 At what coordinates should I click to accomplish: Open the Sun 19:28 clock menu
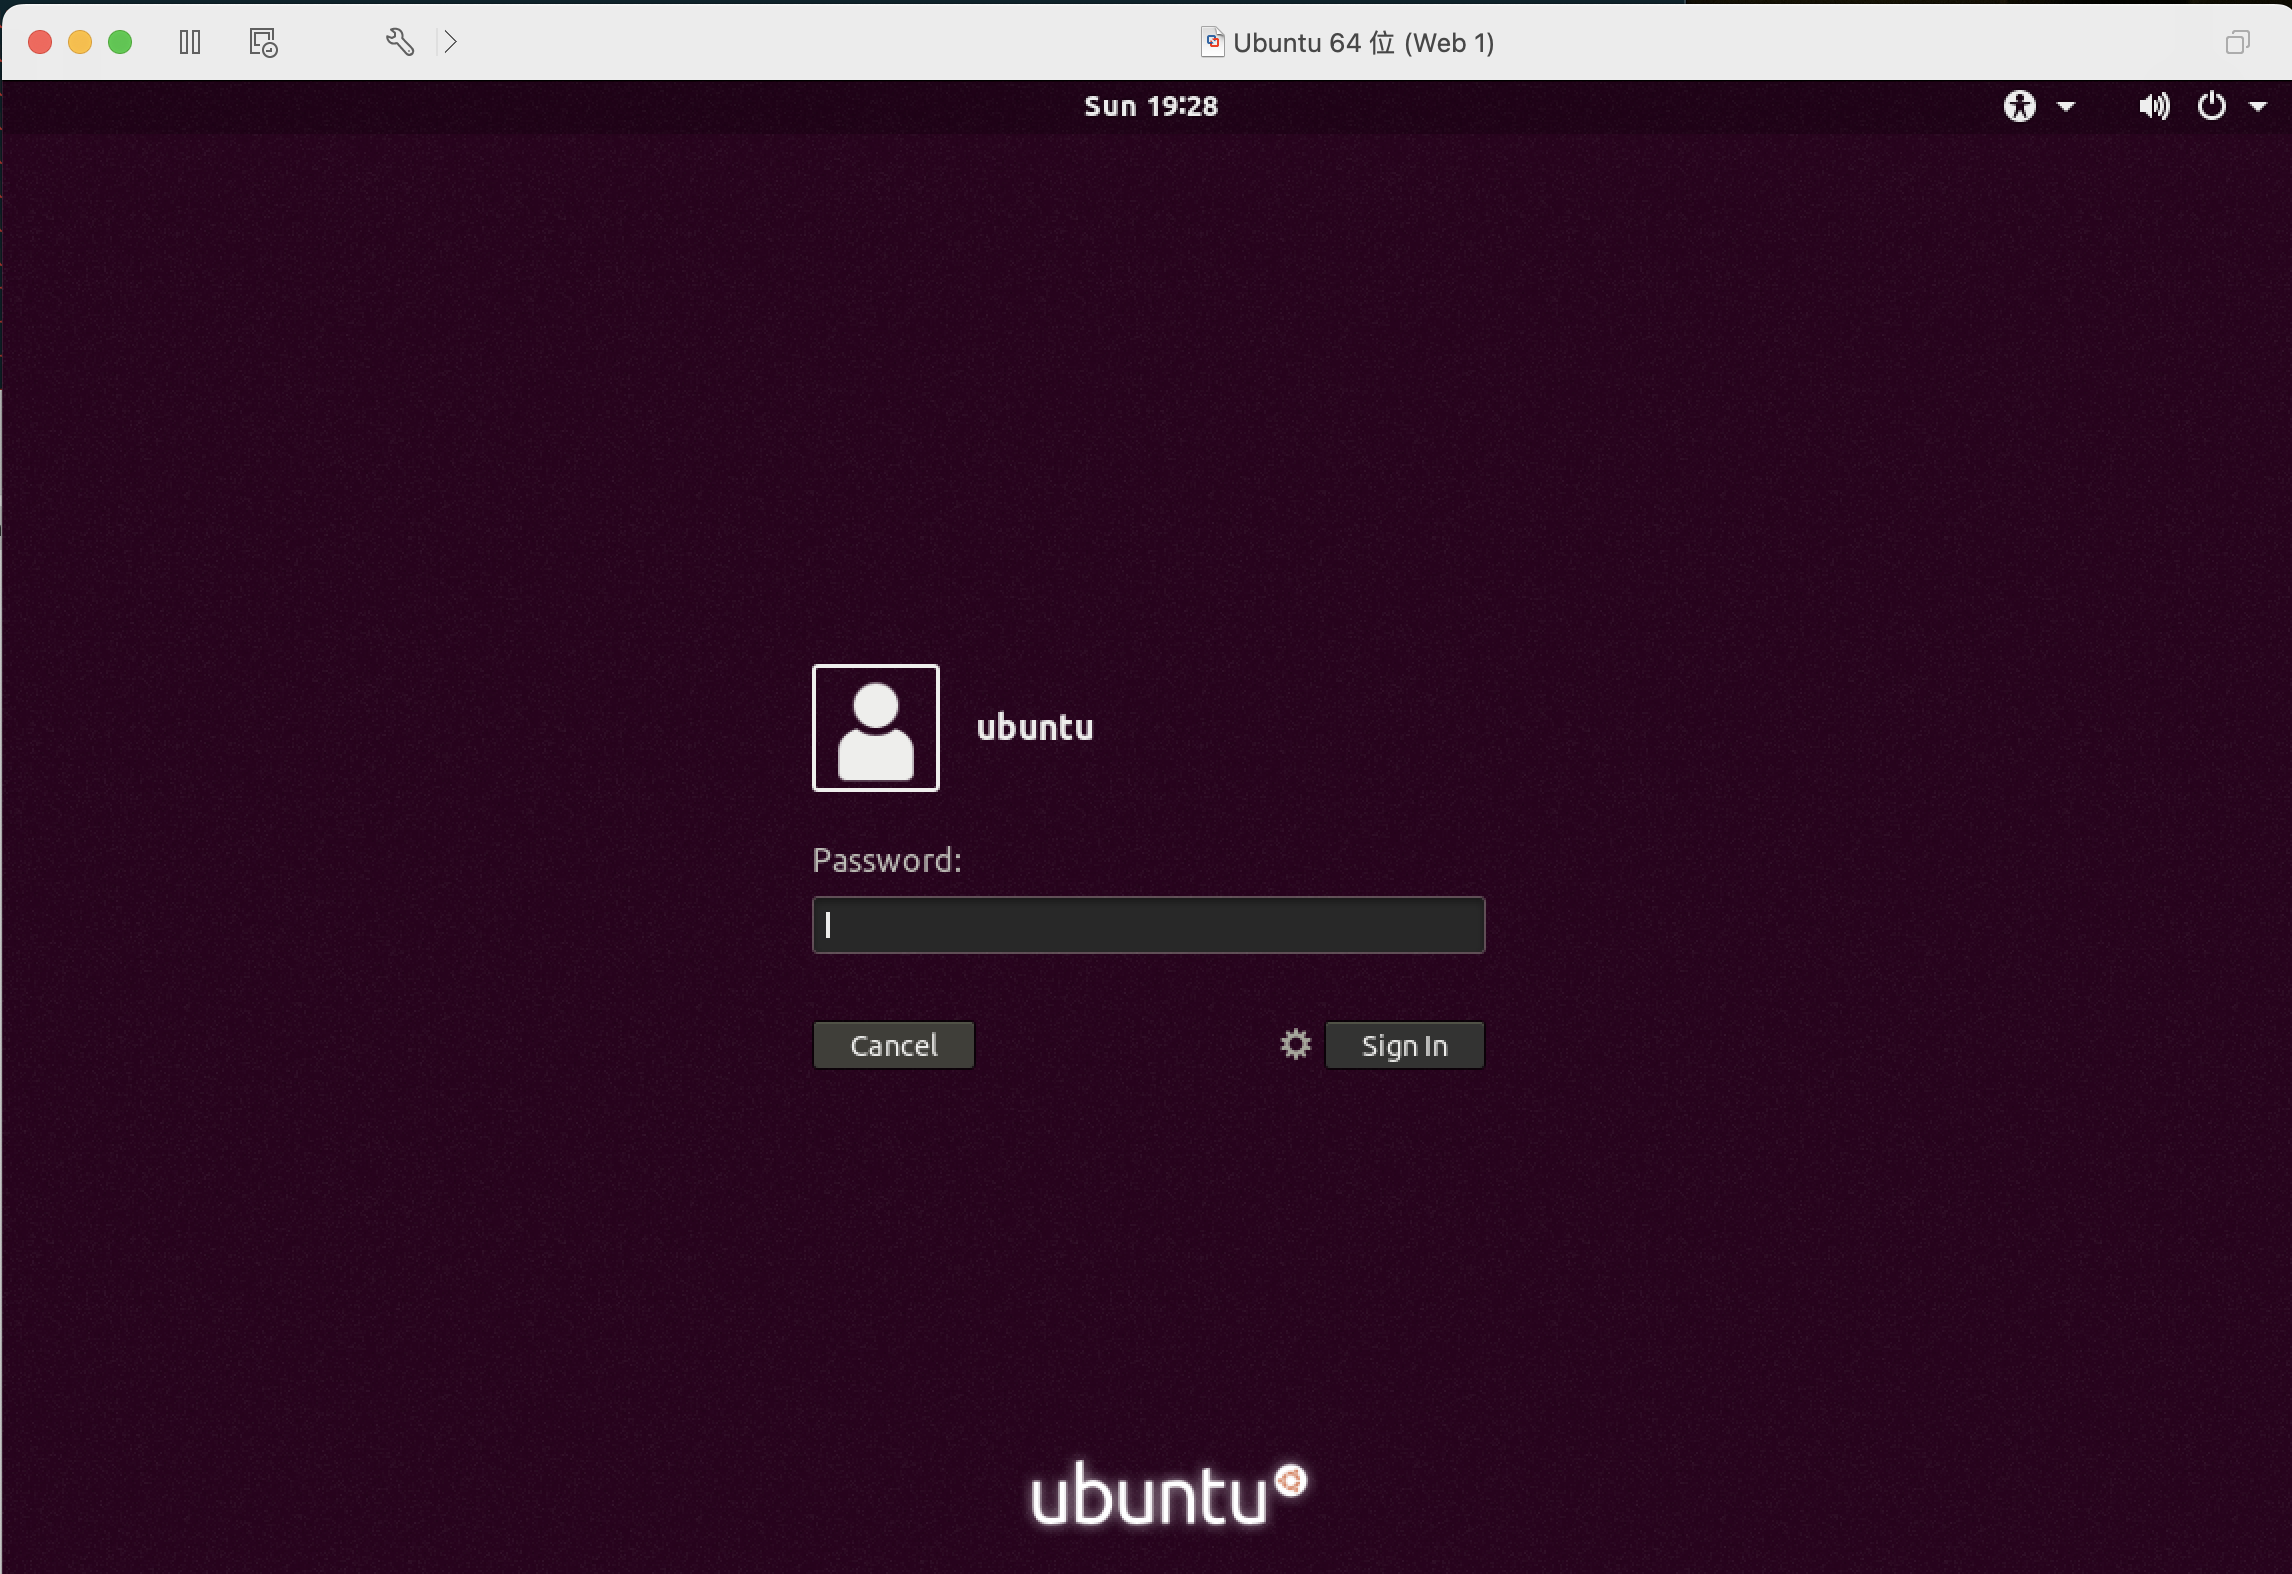pyautogui.click(x=1151, y=106)
